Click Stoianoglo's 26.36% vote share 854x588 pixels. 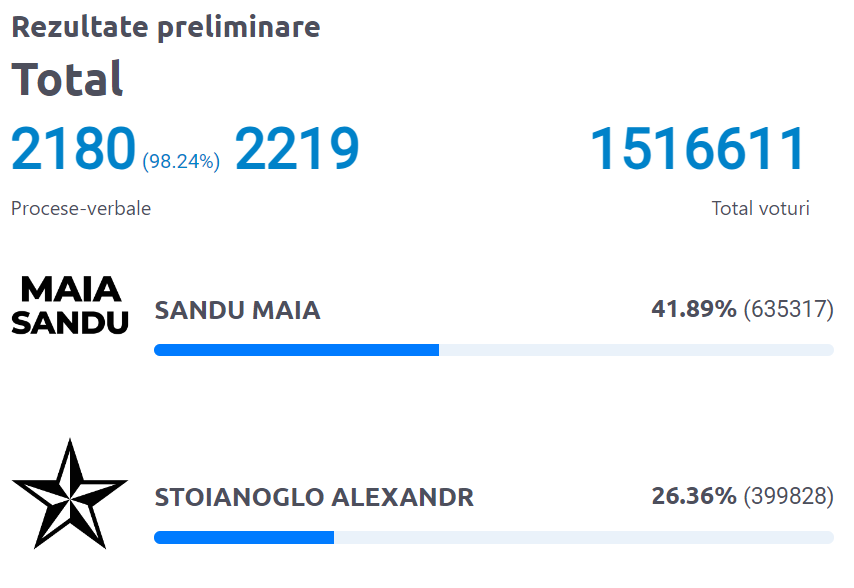pos(694,496)
